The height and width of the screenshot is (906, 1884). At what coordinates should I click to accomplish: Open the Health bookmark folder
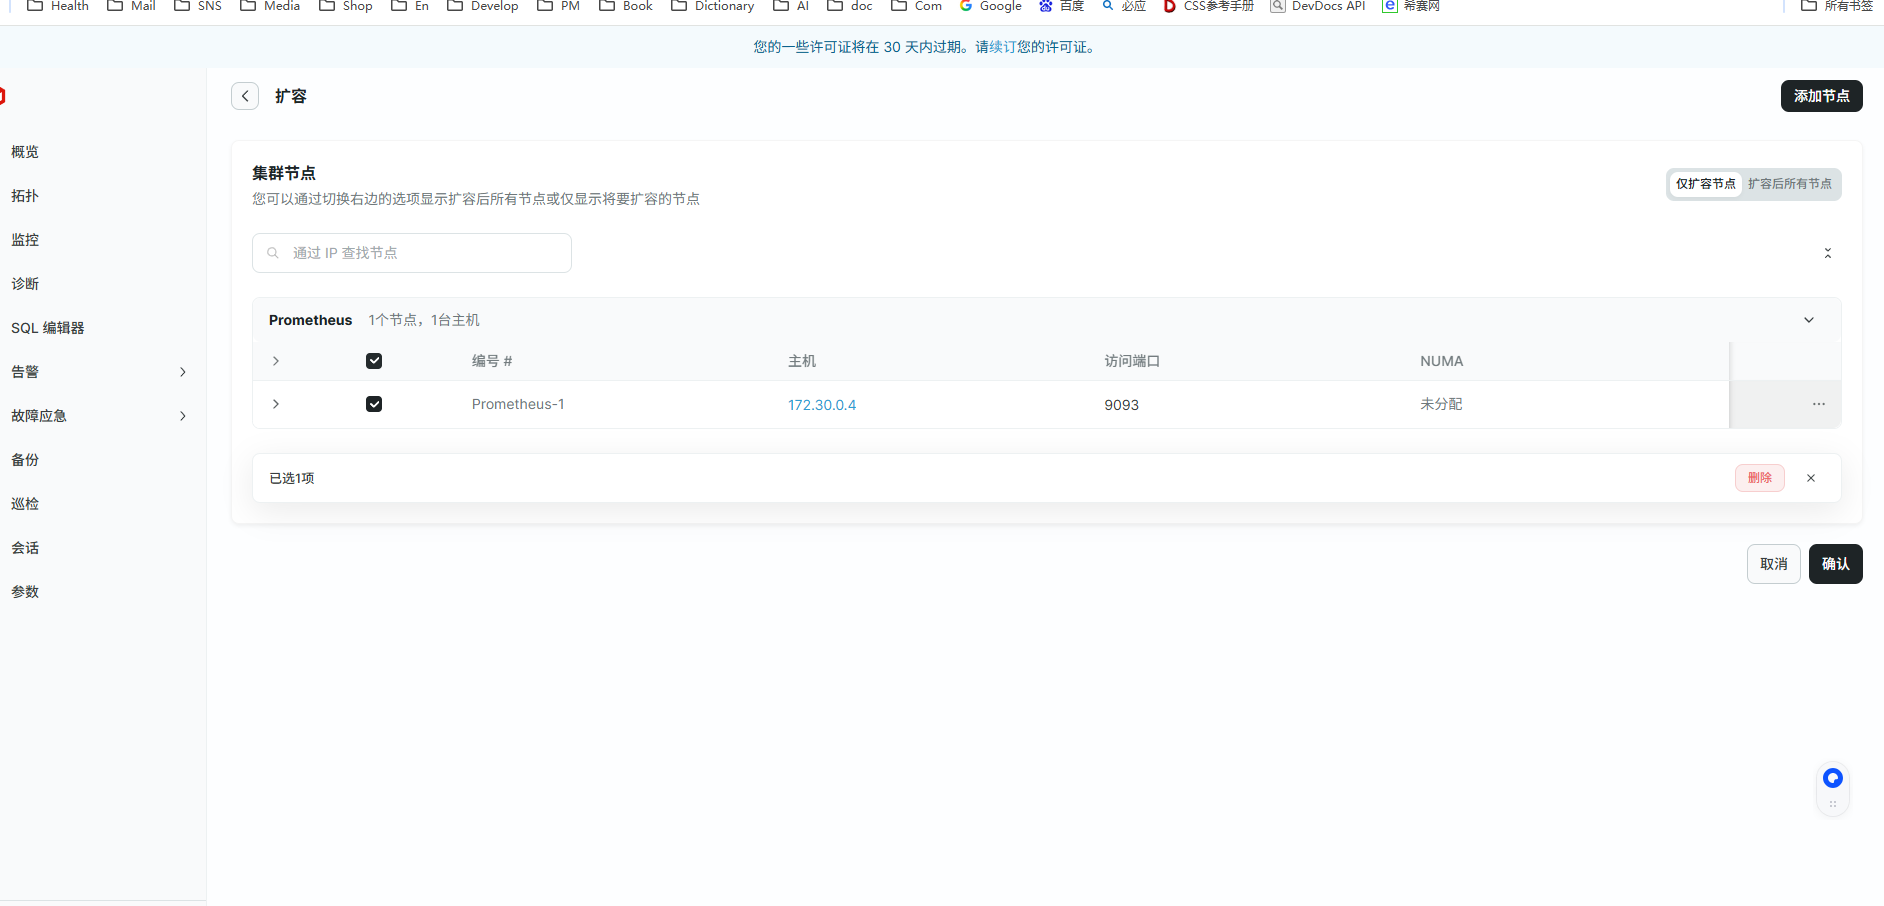pyautogui.click(x=58, y=6)
